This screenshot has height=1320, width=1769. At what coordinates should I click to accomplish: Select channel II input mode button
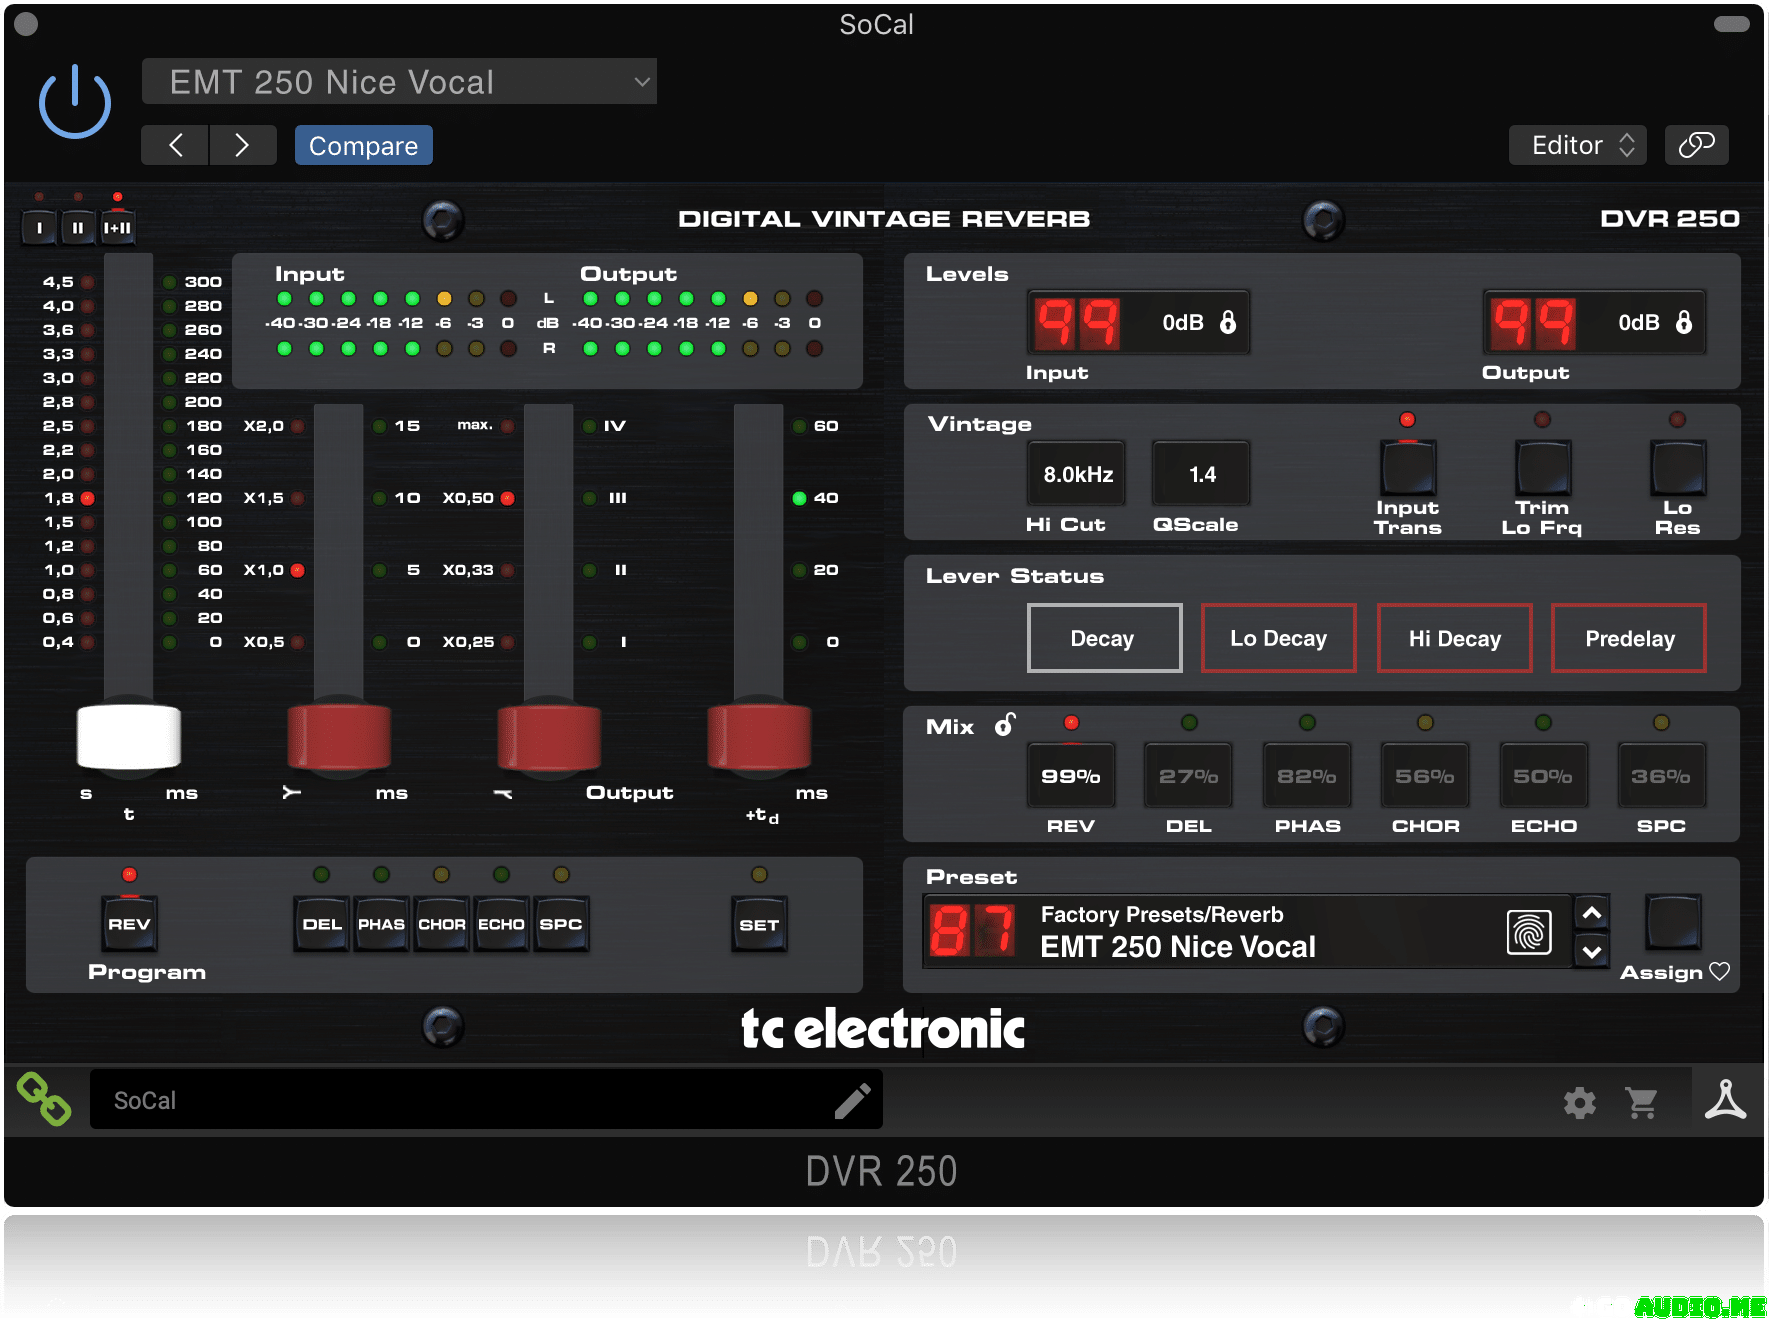(78, 228)
